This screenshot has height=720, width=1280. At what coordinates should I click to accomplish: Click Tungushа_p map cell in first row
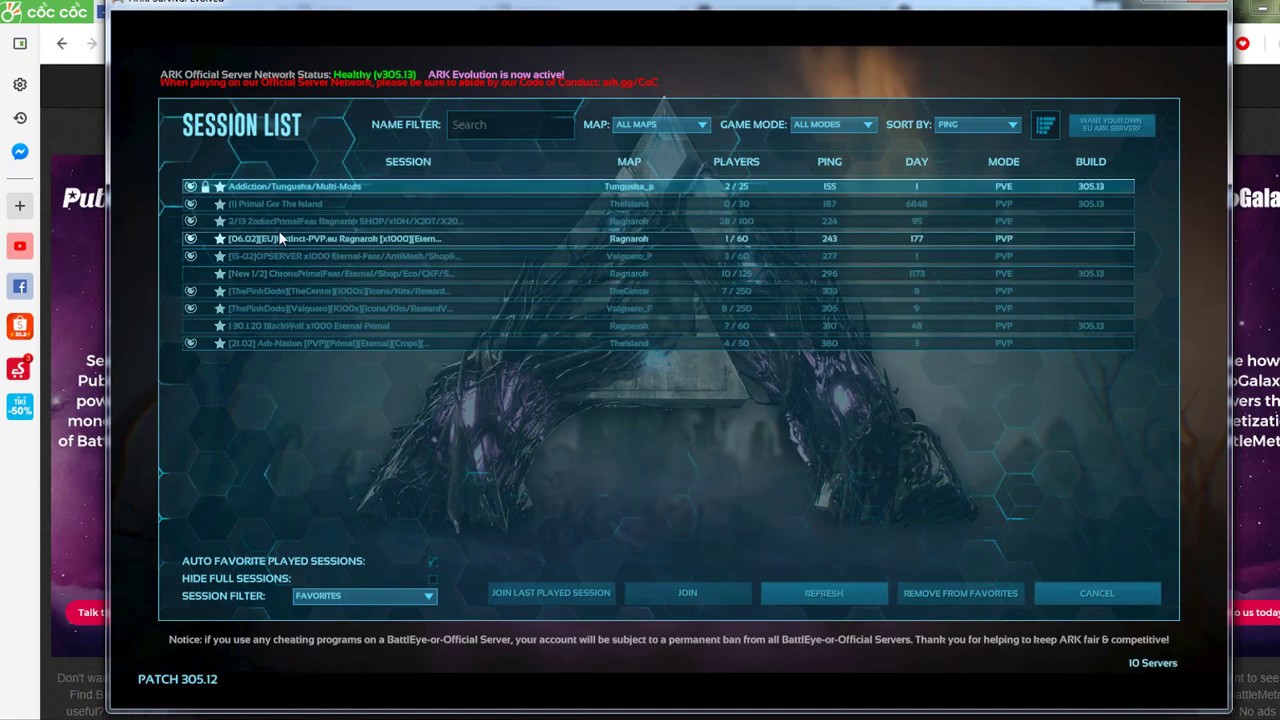pos(629,186)
